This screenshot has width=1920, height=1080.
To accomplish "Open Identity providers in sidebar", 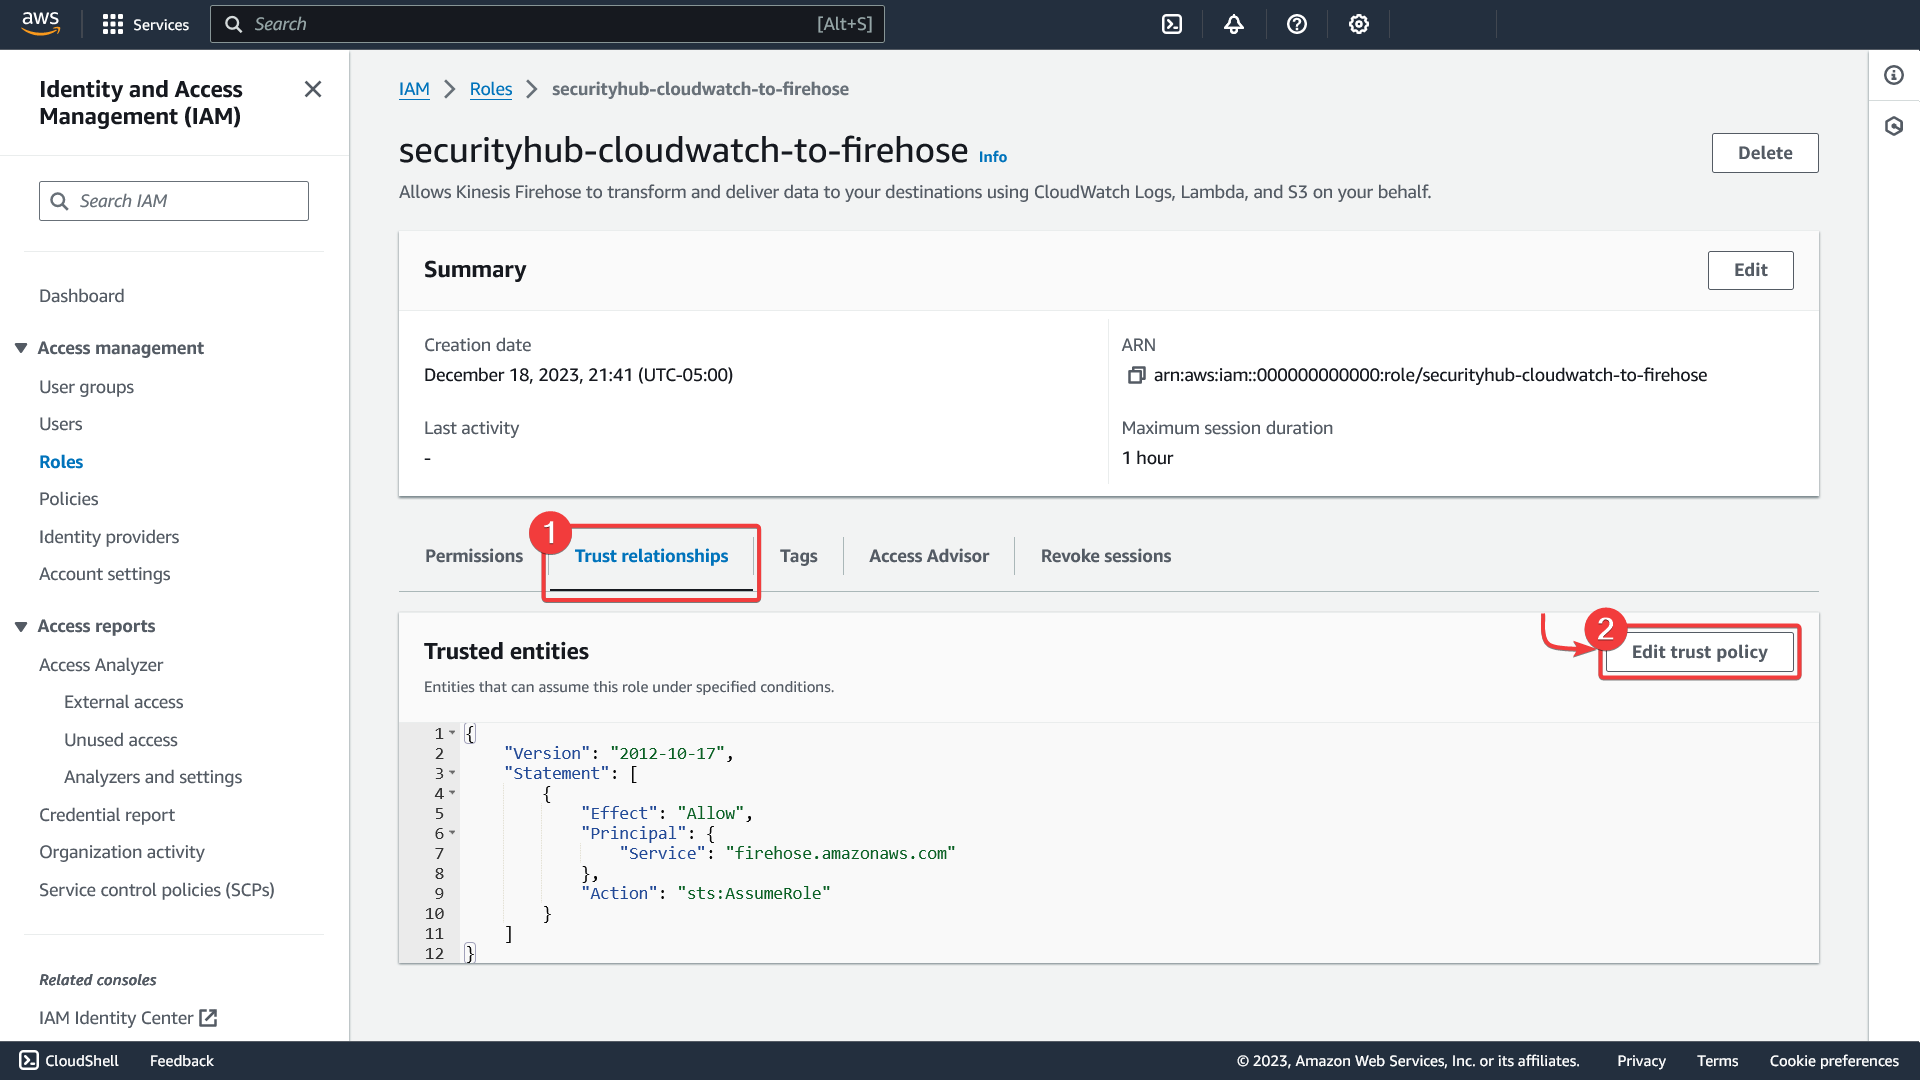I will click(x=109, y=537).
